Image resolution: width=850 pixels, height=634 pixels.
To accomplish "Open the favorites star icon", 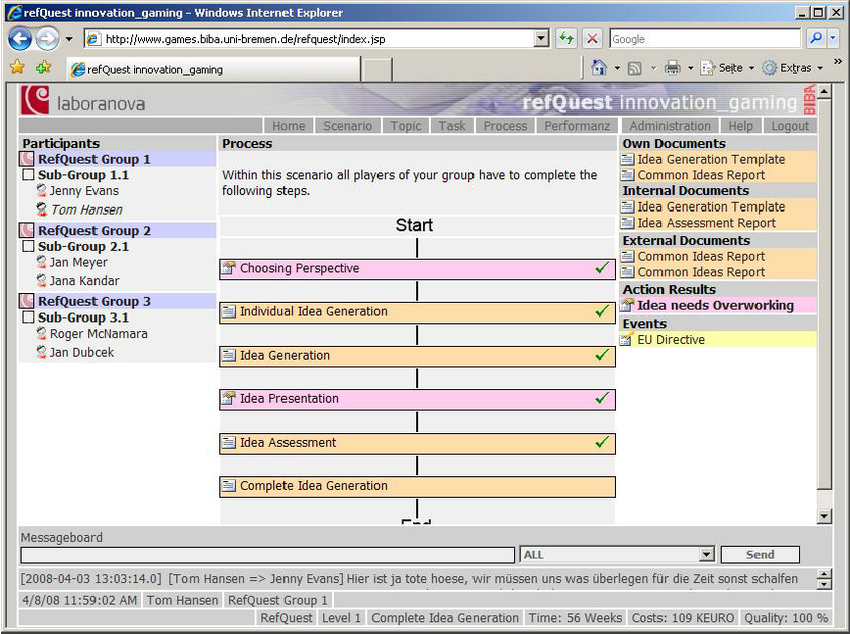I will click(17, 68).
